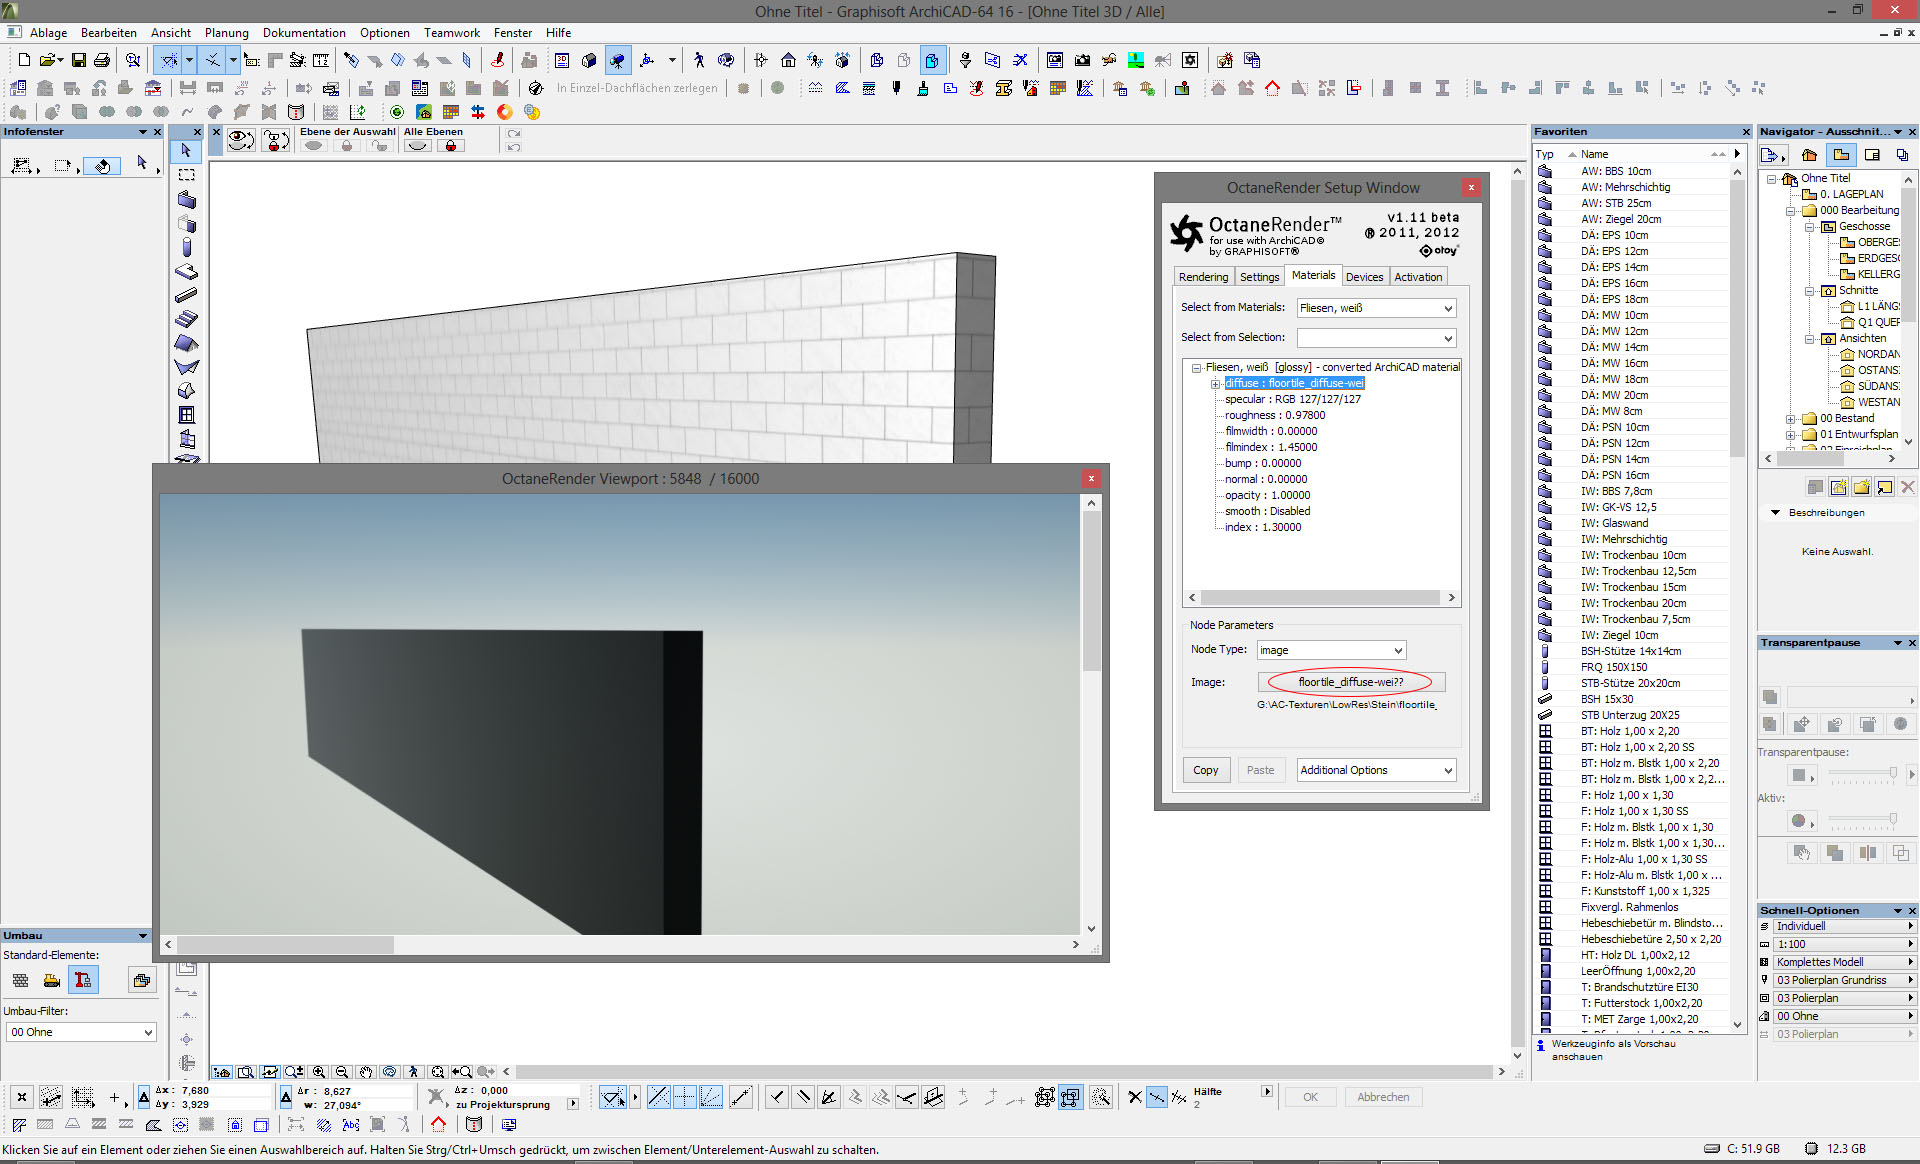Image resolution: width=1920 pixels, height=1164 pixels.
Task: Click the toggle layer visibility eye icon
Action: click(240, 141)
